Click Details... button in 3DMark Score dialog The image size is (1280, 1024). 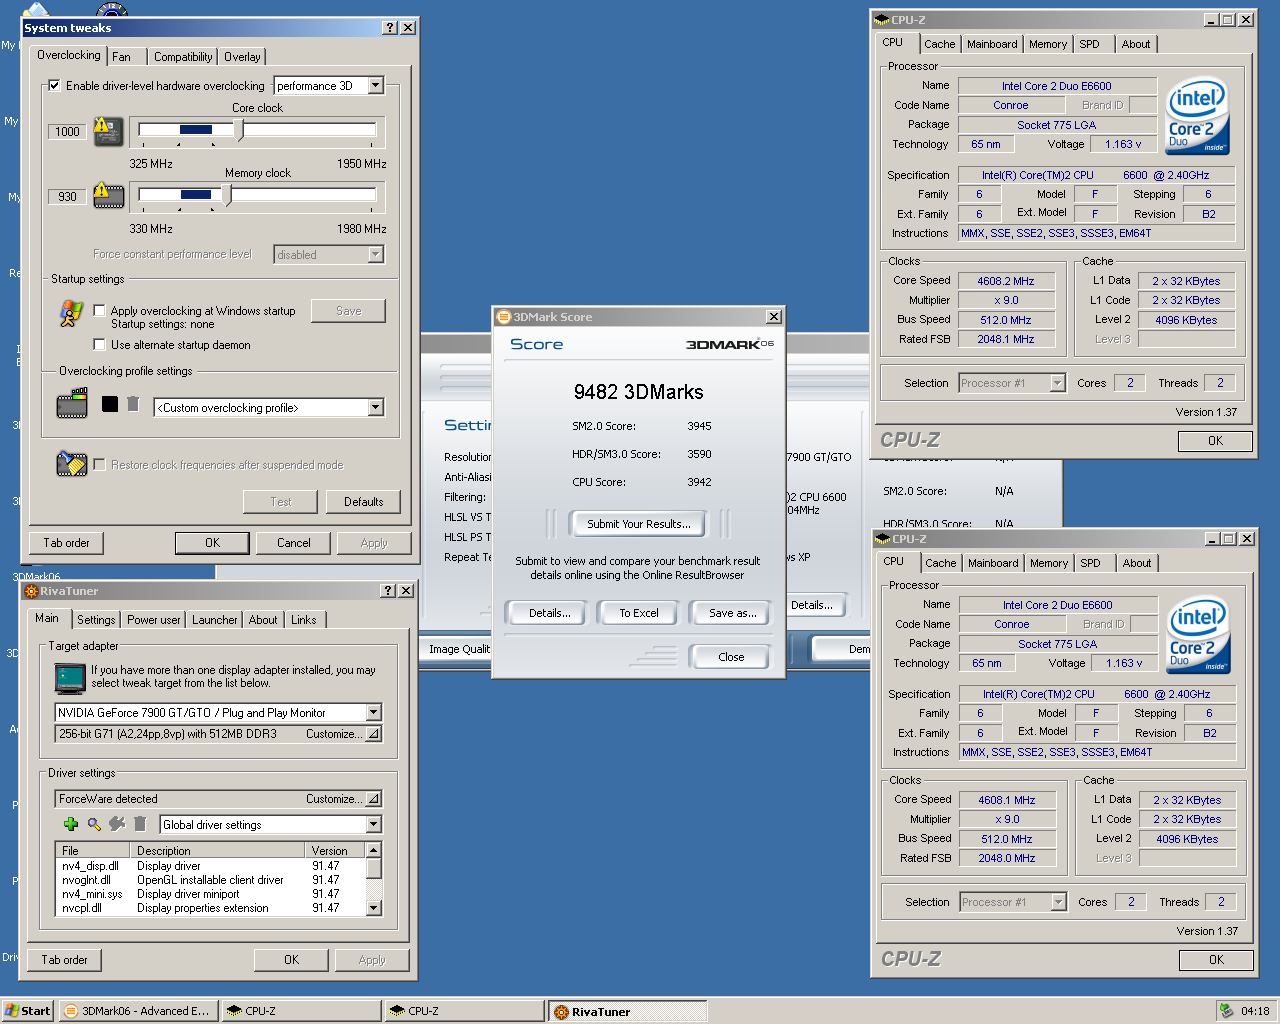tap(549, 613)
